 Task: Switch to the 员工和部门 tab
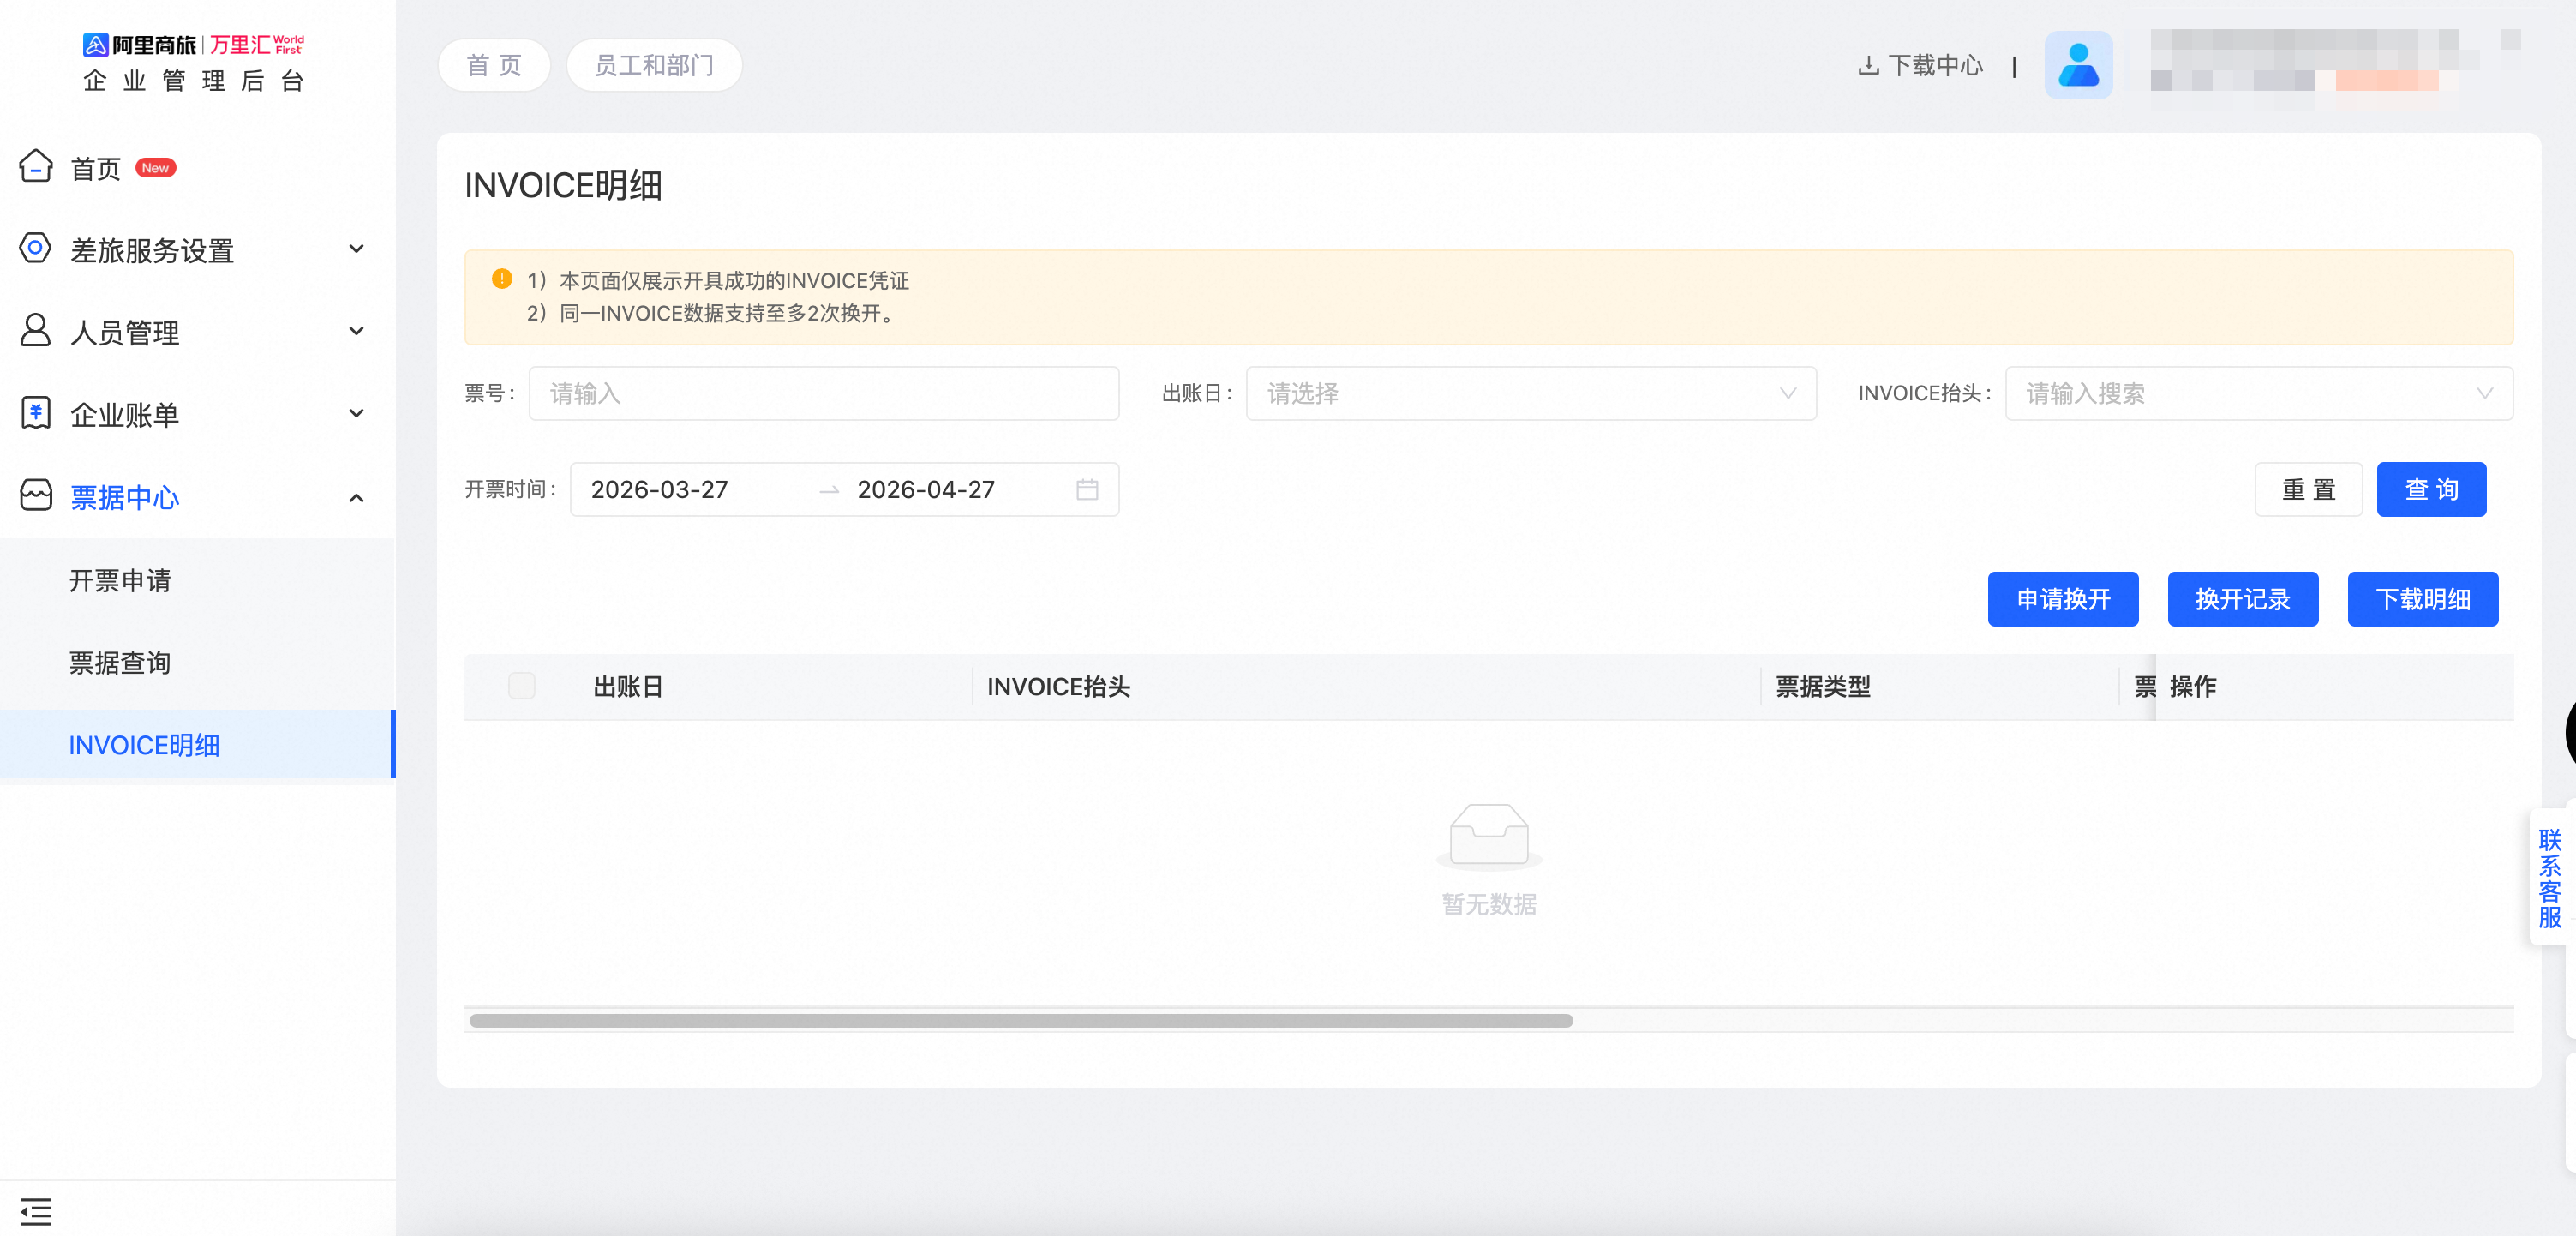[654, 65]
